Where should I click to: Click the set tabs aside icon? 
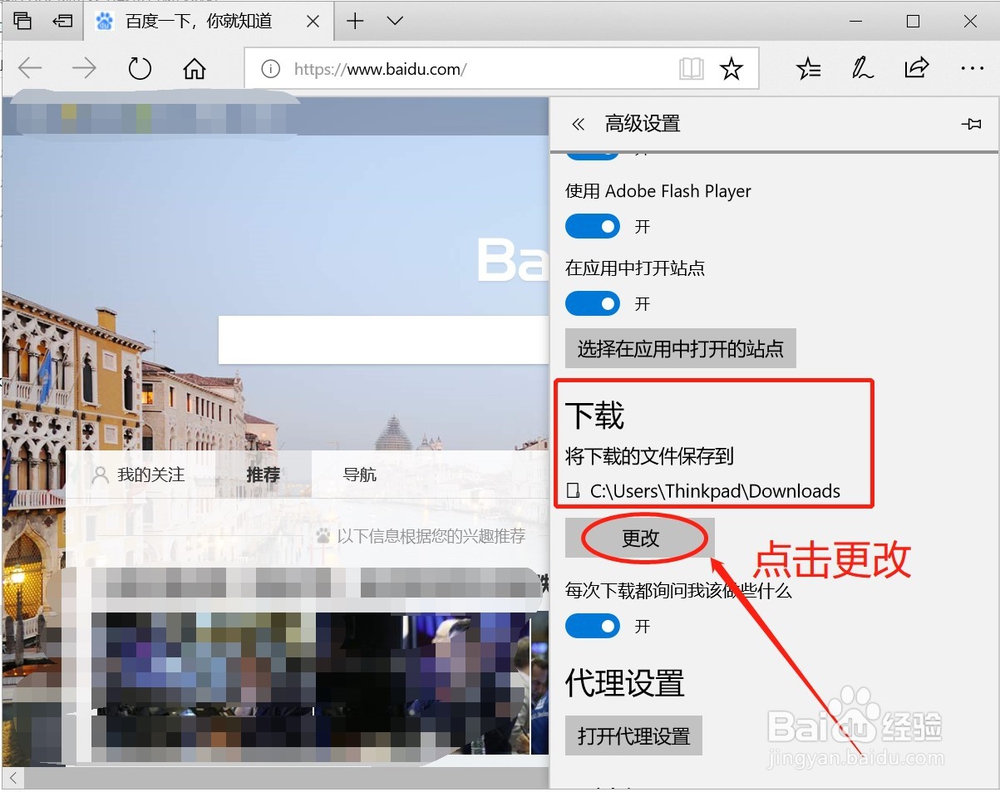[62, 20]
